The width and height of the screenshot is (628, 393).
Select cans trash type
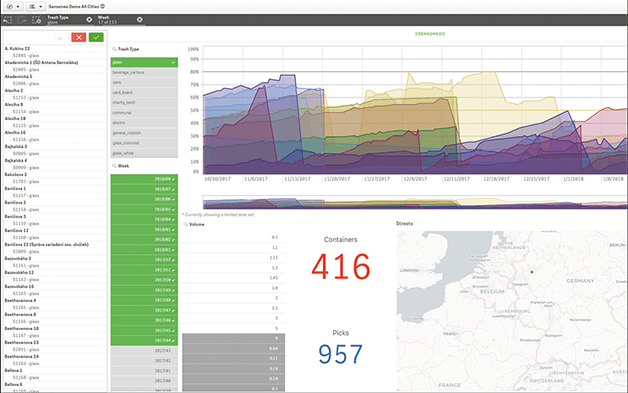click(x=144, y=83)
